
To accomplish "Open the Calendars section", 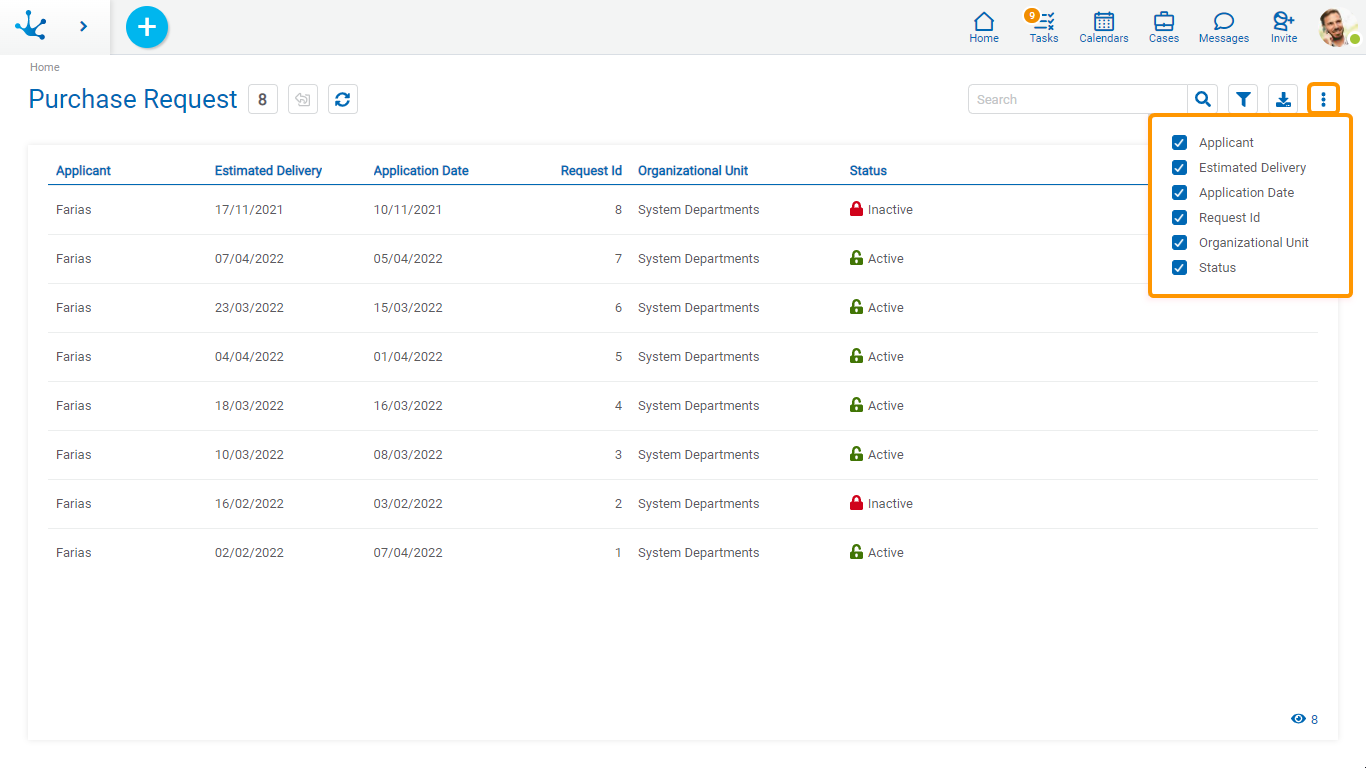I will [x=1104, y=27].
